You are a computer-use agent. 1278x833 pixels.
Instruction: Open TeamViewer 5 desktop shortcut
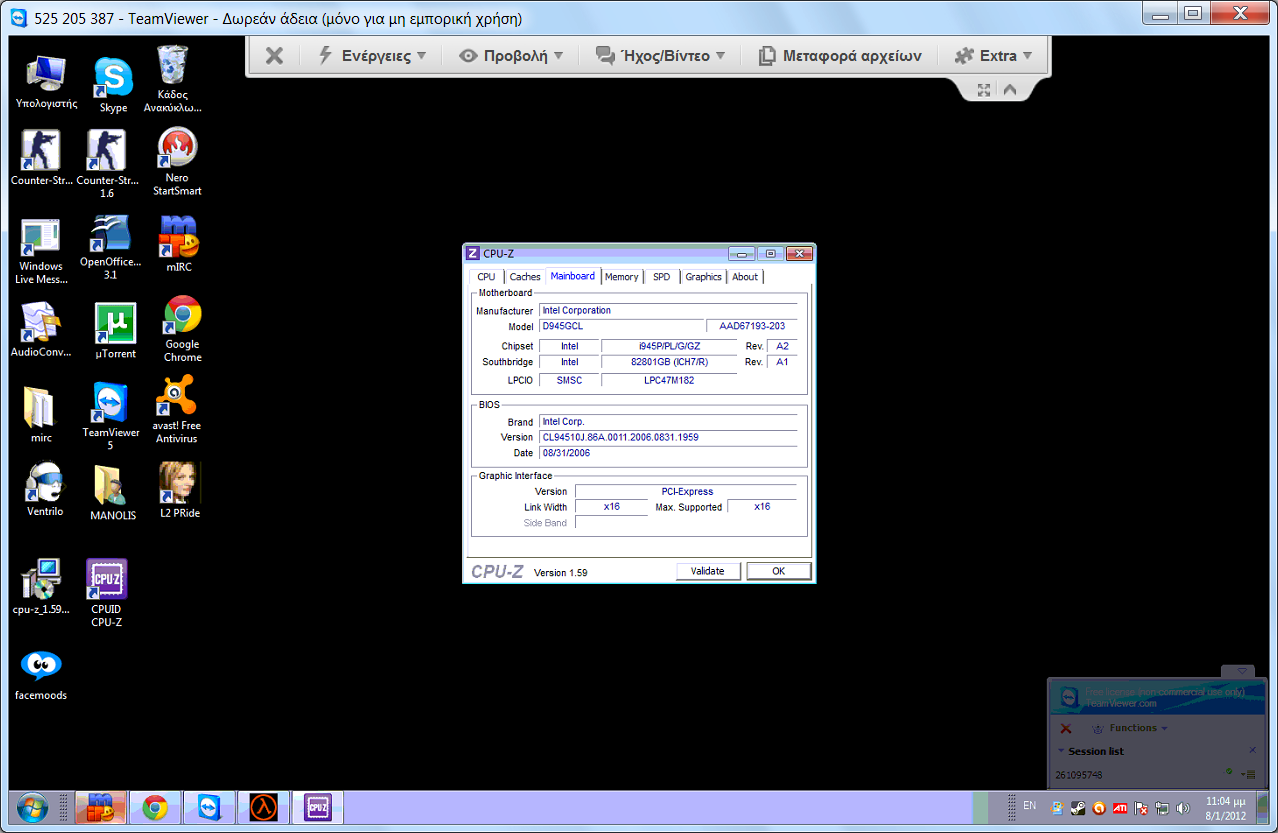point(110,416)
